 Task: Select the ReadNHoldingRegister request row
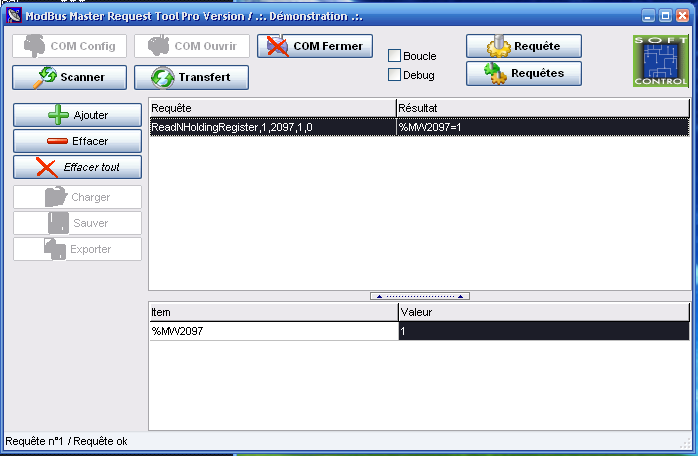click(x=272, y=127)
